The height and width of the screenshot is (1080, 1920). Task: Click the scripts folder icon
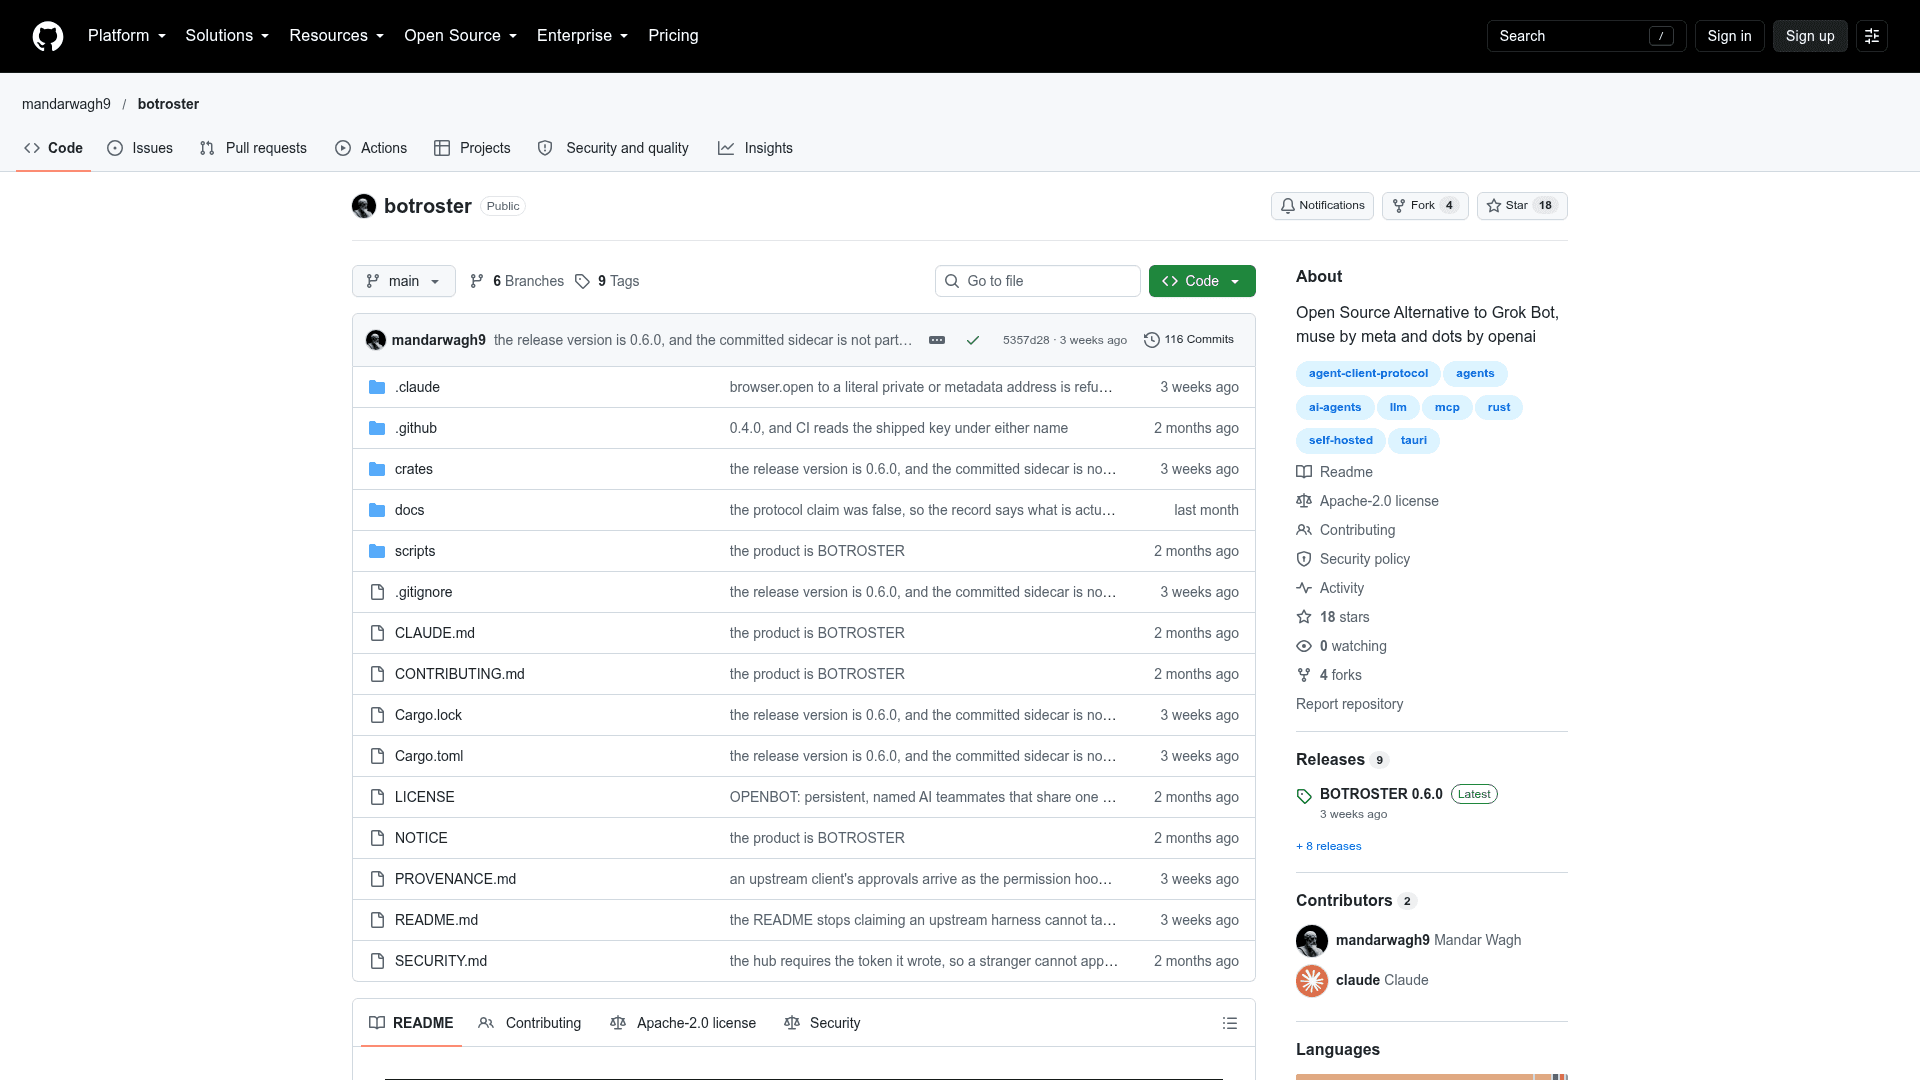tap(377, 551)
